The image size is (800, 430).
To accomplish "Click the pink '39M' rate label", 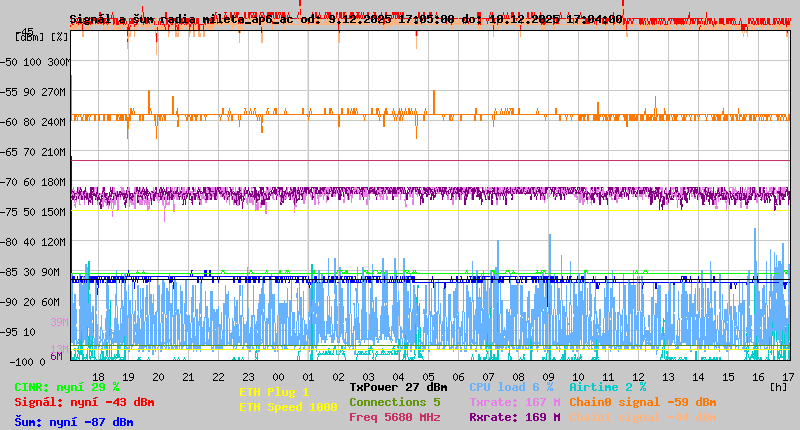I will [59, 322].
